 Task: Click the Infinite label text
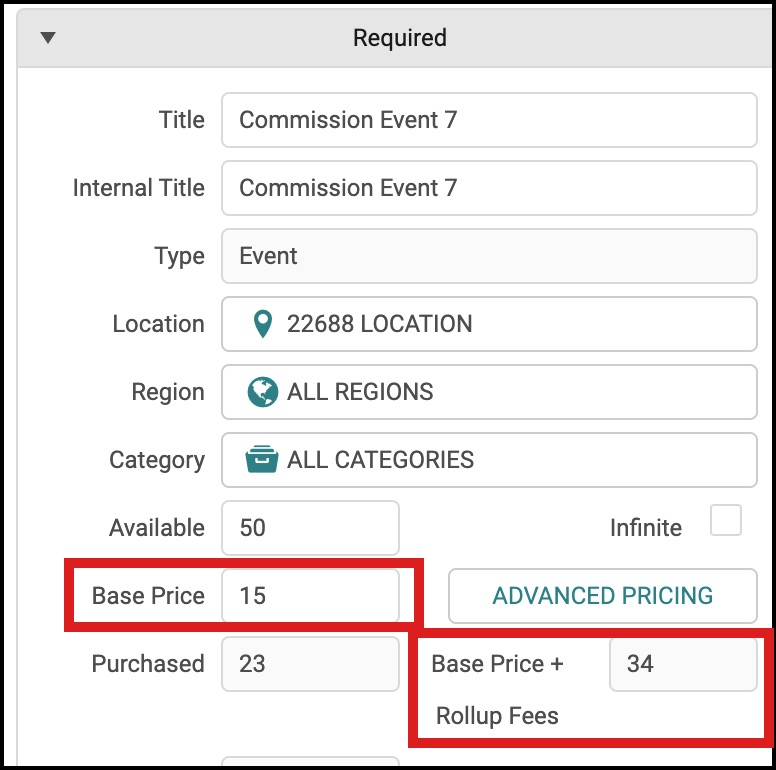[x=646, y=527]
